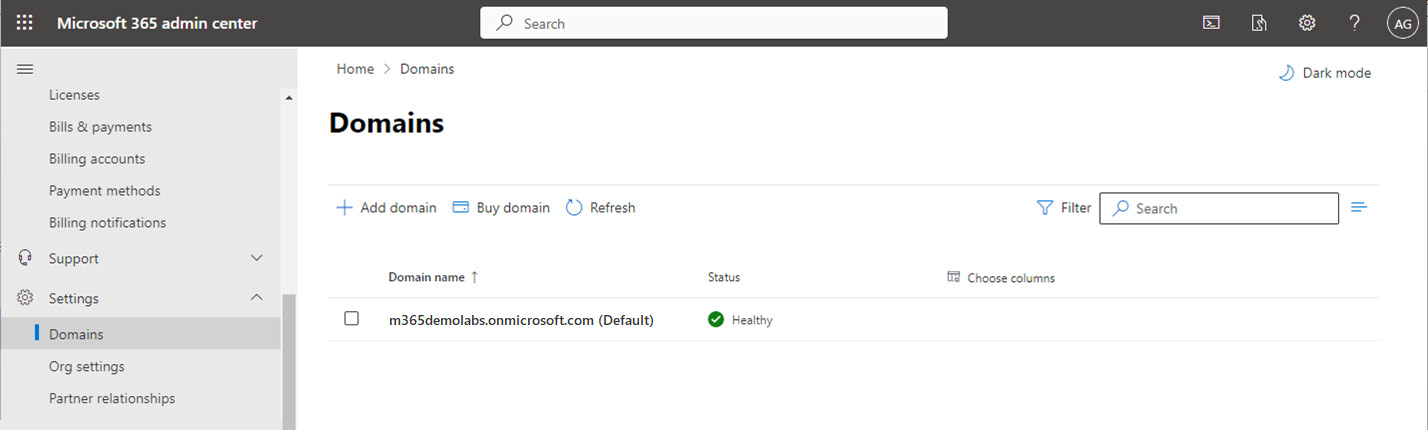The width and height of the screenshot is (1428, 430).
Task: Select the m365demolabs.onmicrosoft.com checkbox
Action: (x=351, y=319)
